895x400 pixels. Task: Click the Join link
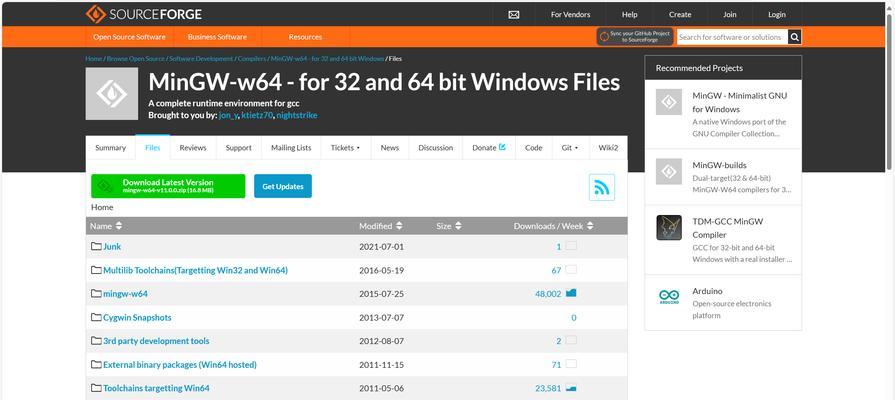tap(730, 15)
